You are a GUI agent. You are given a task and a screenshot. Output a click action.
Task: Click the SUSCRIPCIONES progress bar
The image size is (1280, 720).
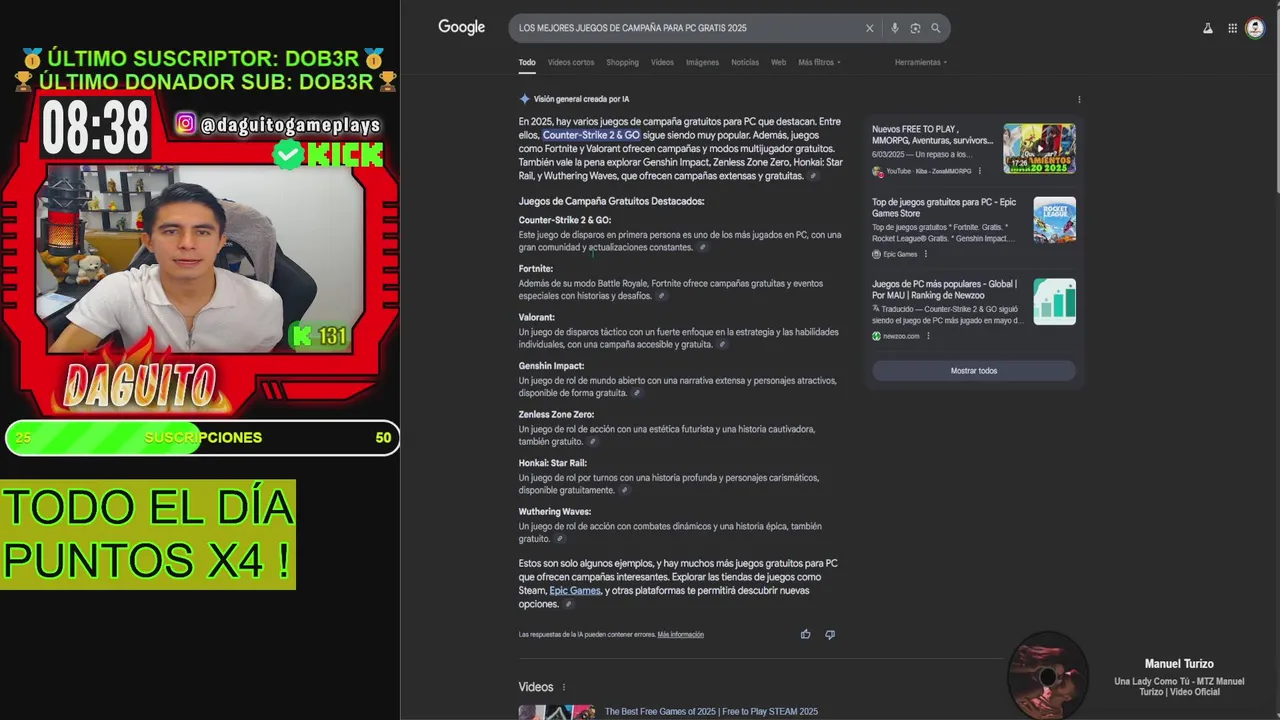tap(203, 438)
